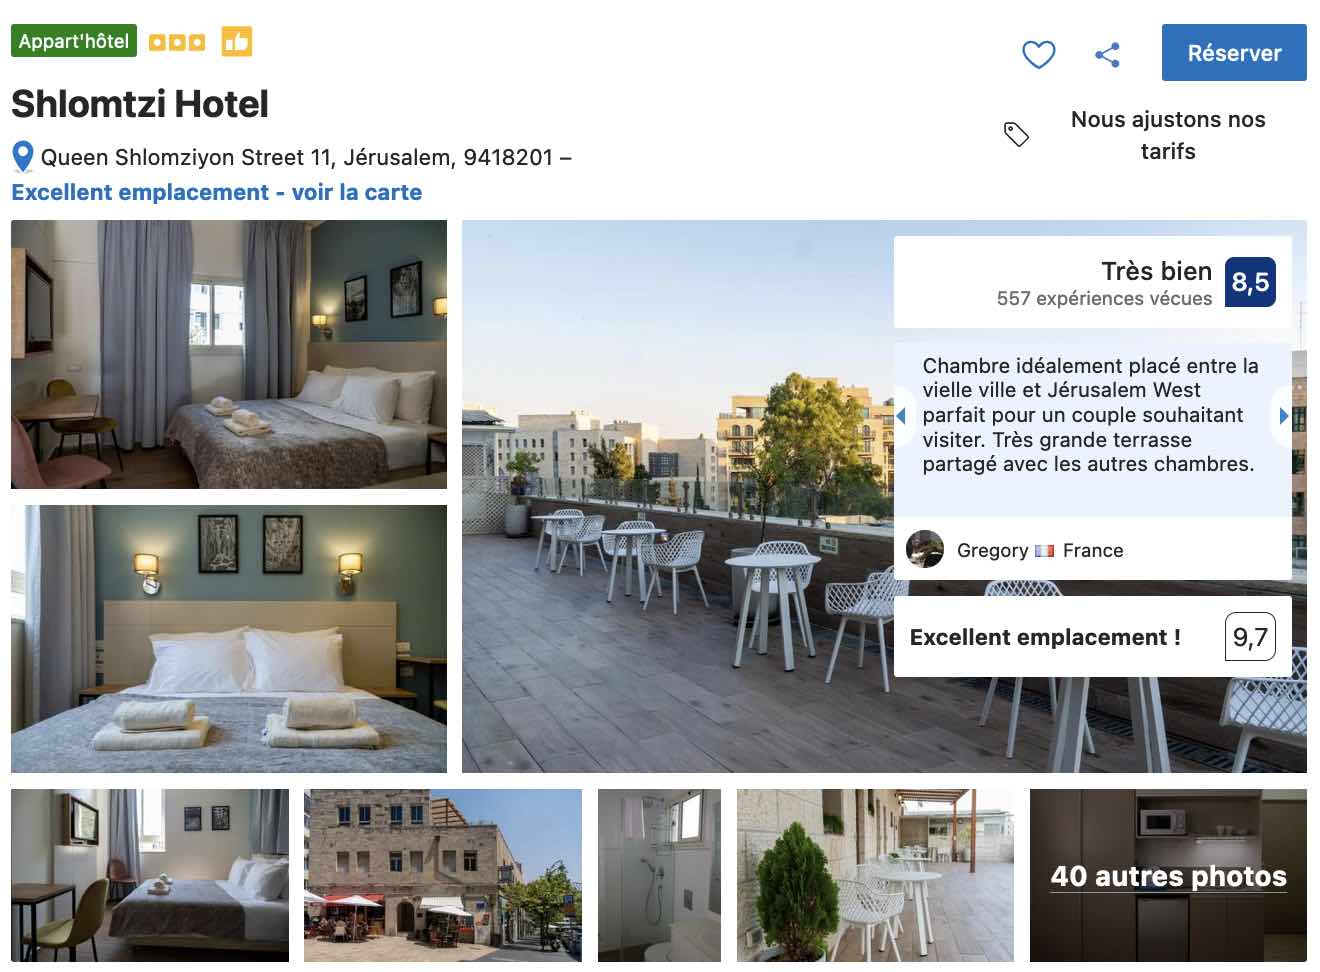The height and width of the screenshot is (972, 1320).
Task: Click the blue map pin icon
Action: point(23,157)
